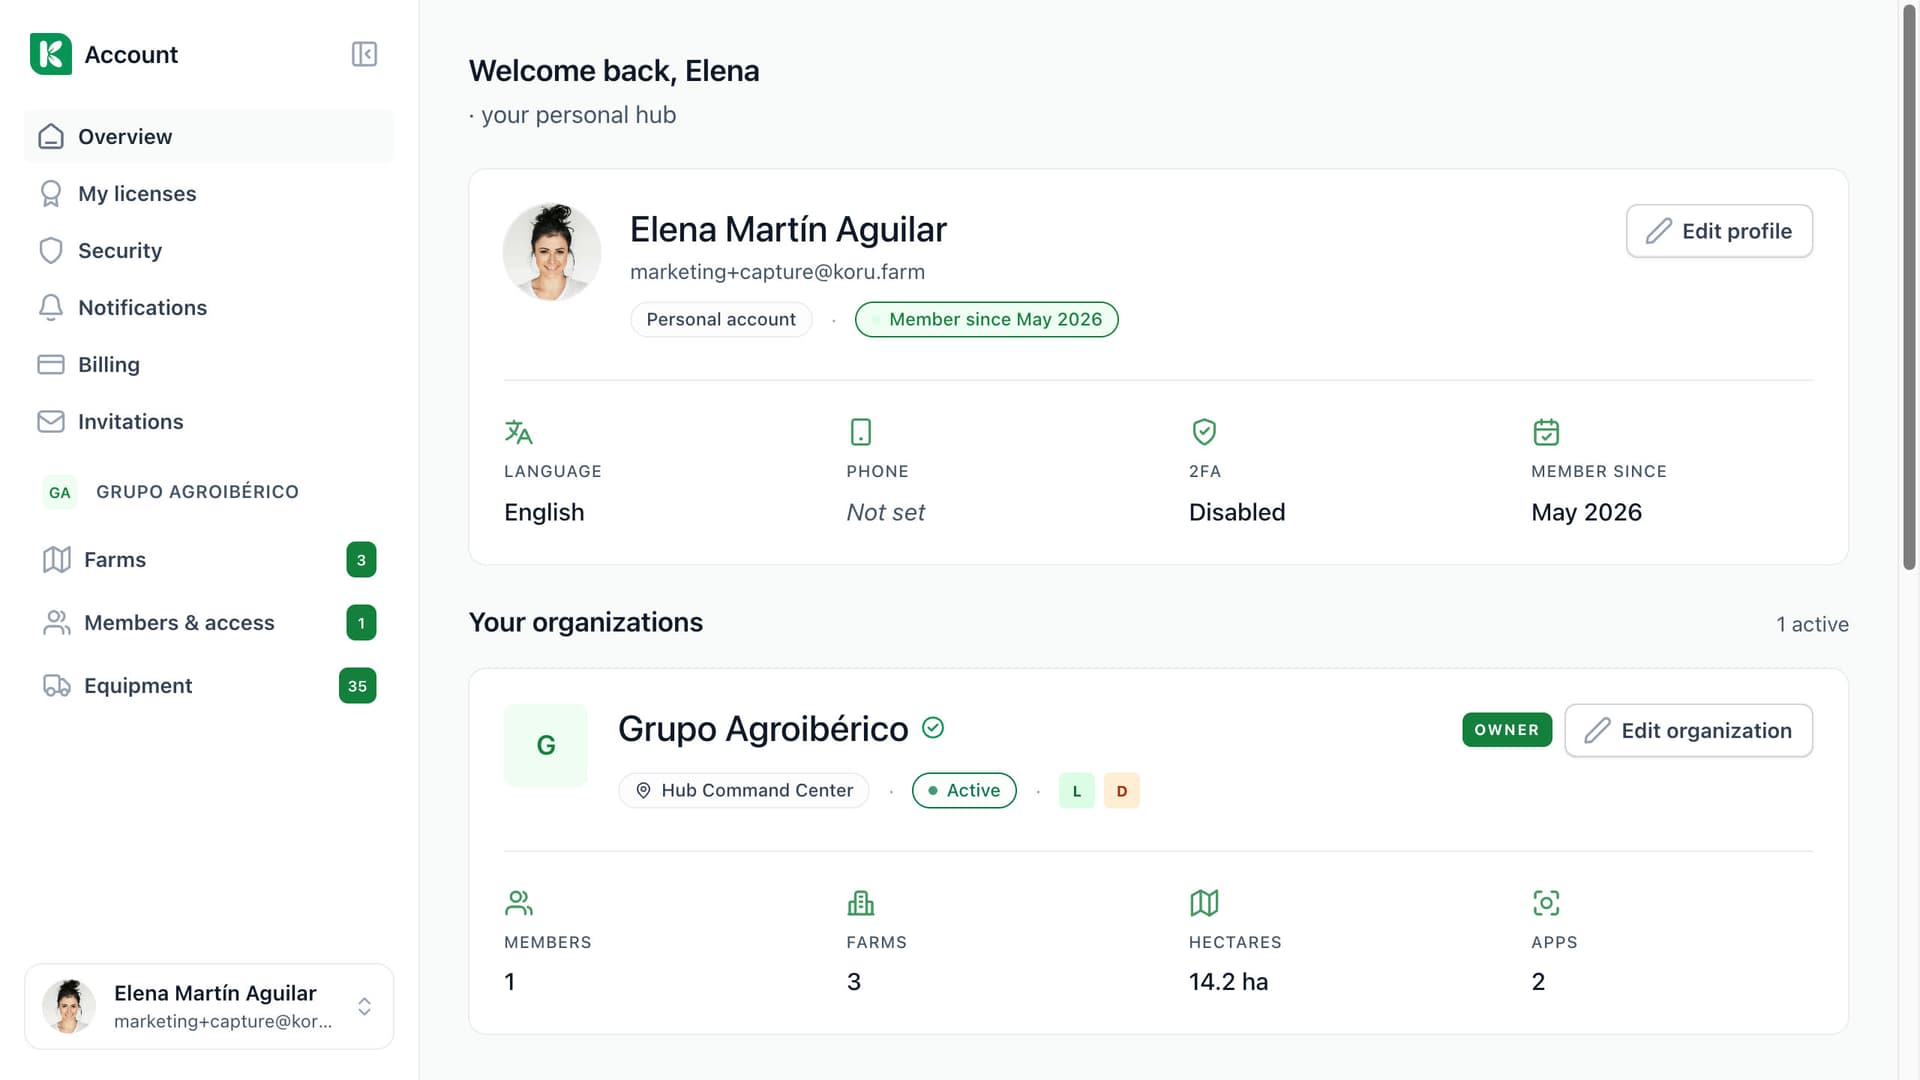Viewport: 1920px width, 1080px height.
Task: Open Invitations in the sidebar
Action: click(x=209, y=421)
